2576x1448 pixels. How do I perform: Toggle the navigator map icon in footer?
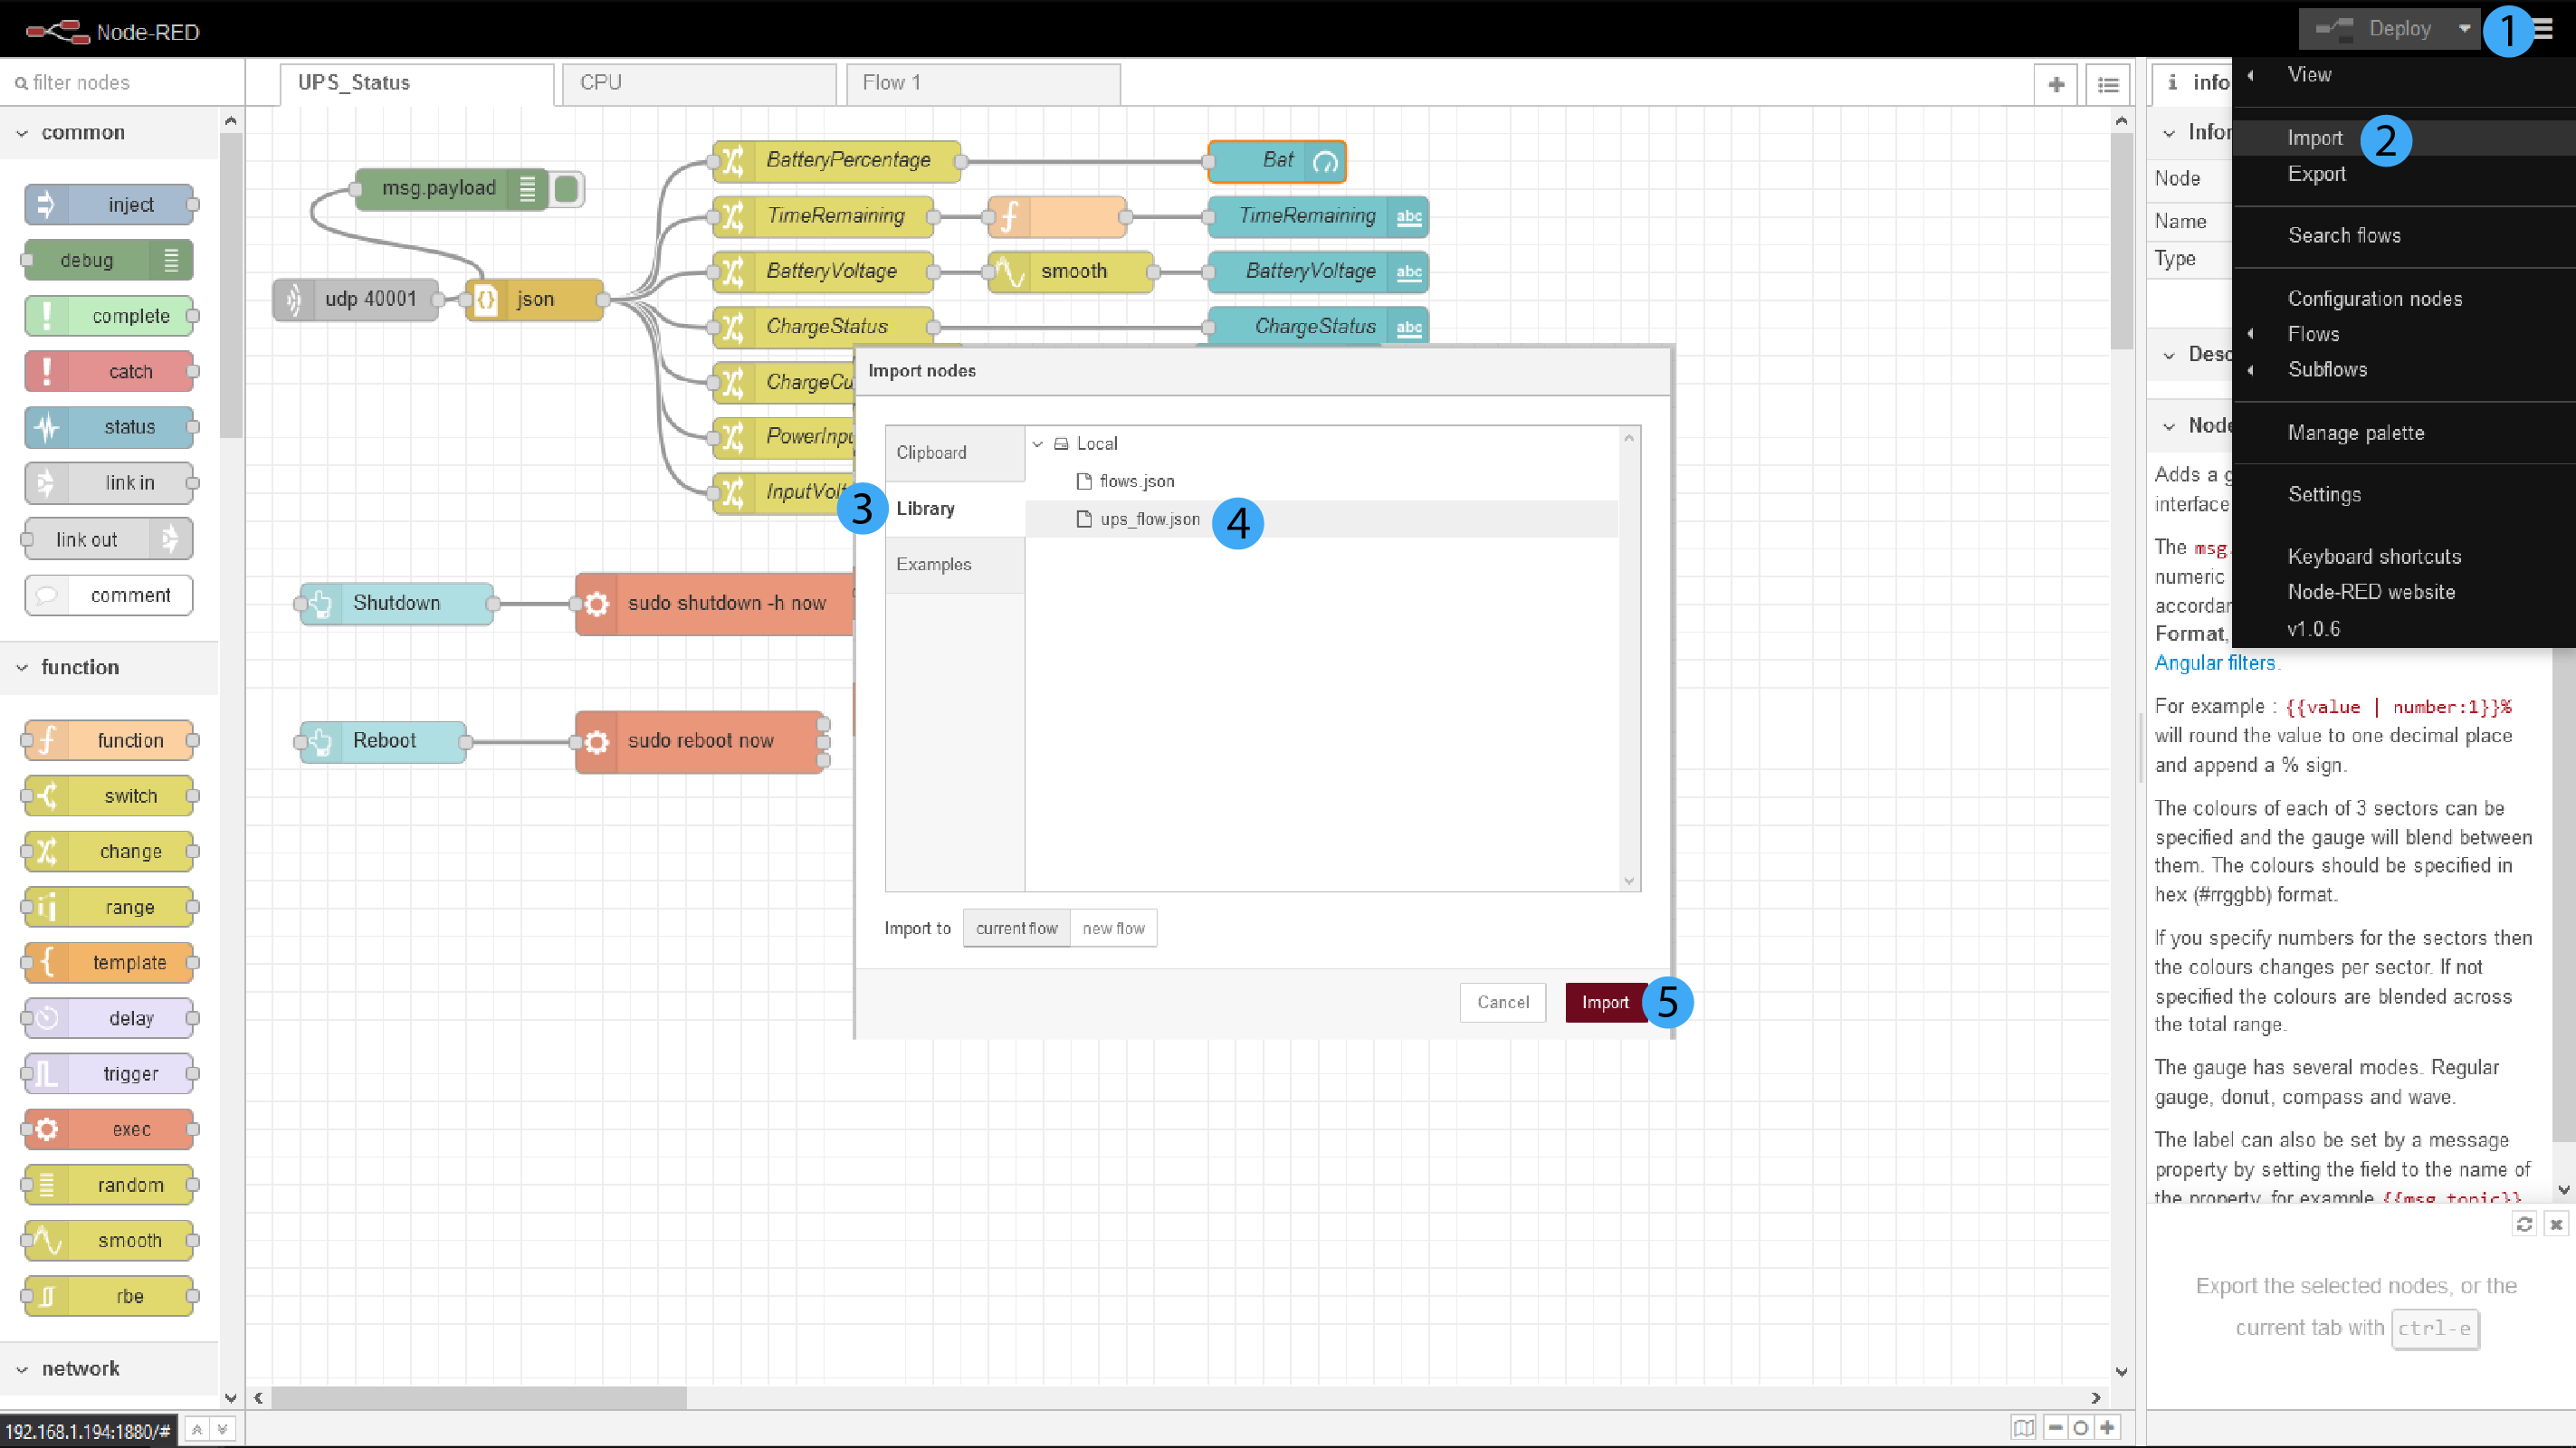pyautogui.click(x=2023, y=1428)
